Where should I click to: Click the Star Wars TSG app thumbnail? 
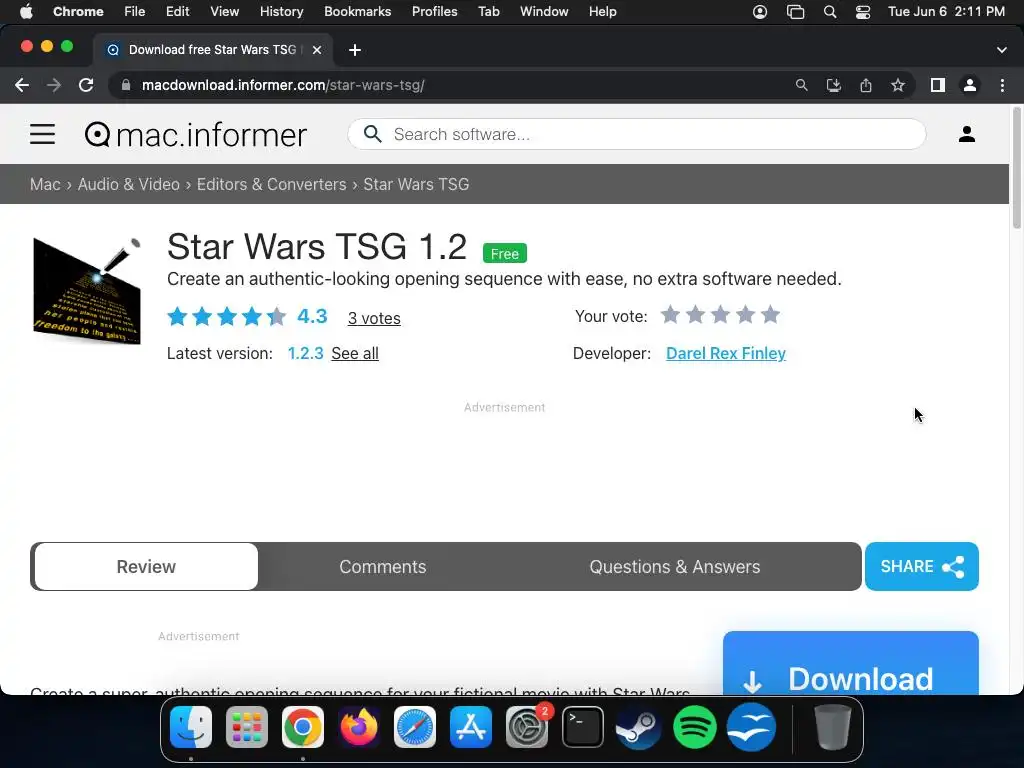click(x=87, y=291)
